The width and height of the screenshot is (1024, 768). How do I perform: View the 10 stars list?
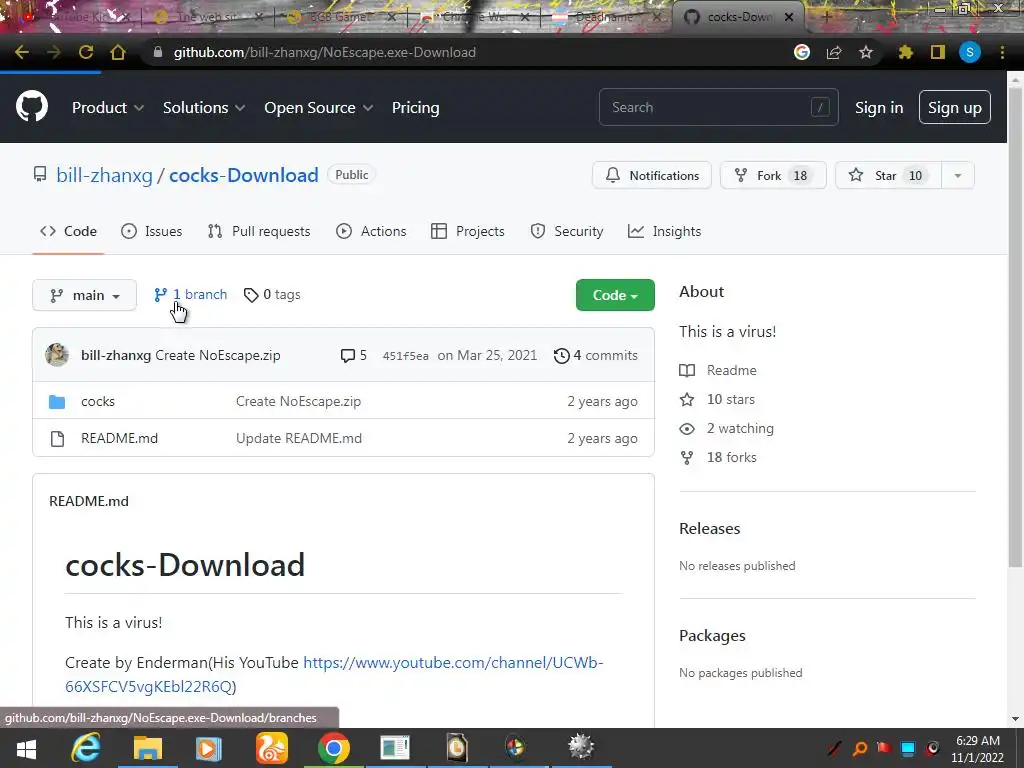click(730, 399)
